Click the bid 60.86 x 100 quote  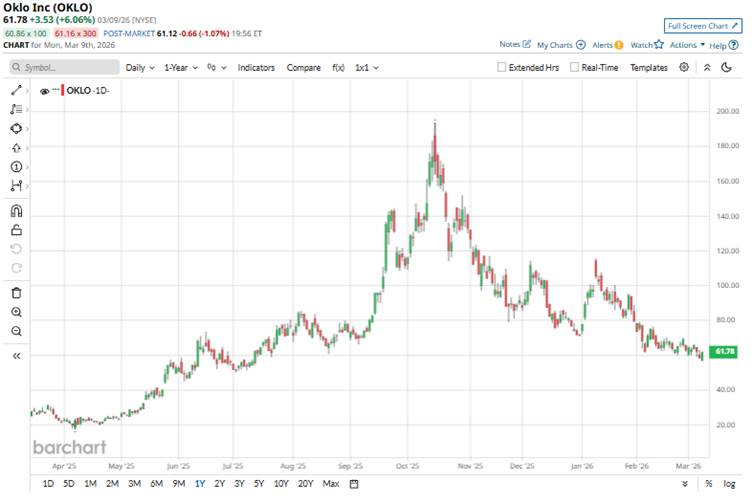click(25, 33)
